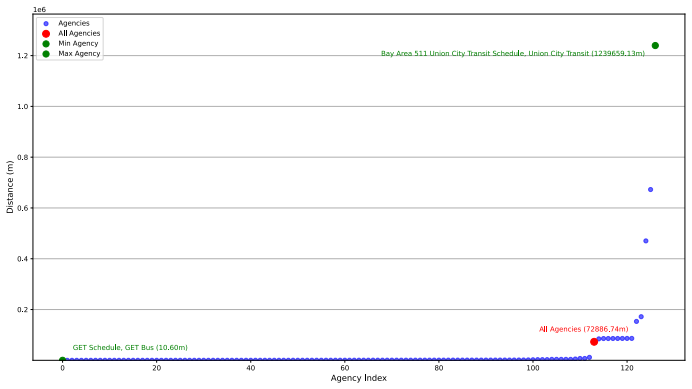Click the Union City Transit annotation label
Viewport: 692px width, 389px height.
coord(513,53)
